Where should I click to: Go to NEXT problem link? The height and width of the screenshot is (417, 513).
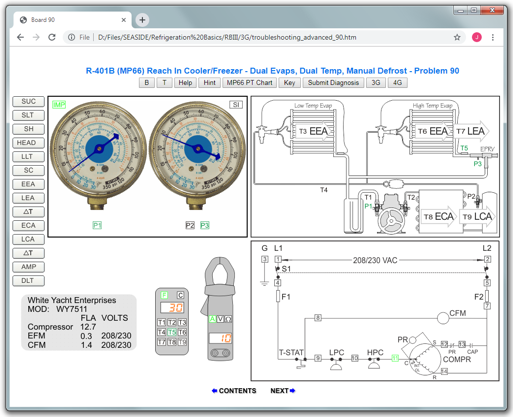tap(283, 391)
